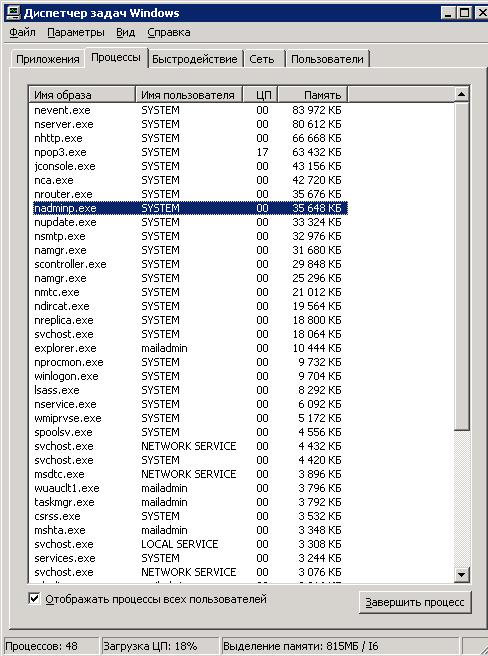488x656 pixels.
Task: Select the csrss.exe process row
Action: [x=190, y=516]
